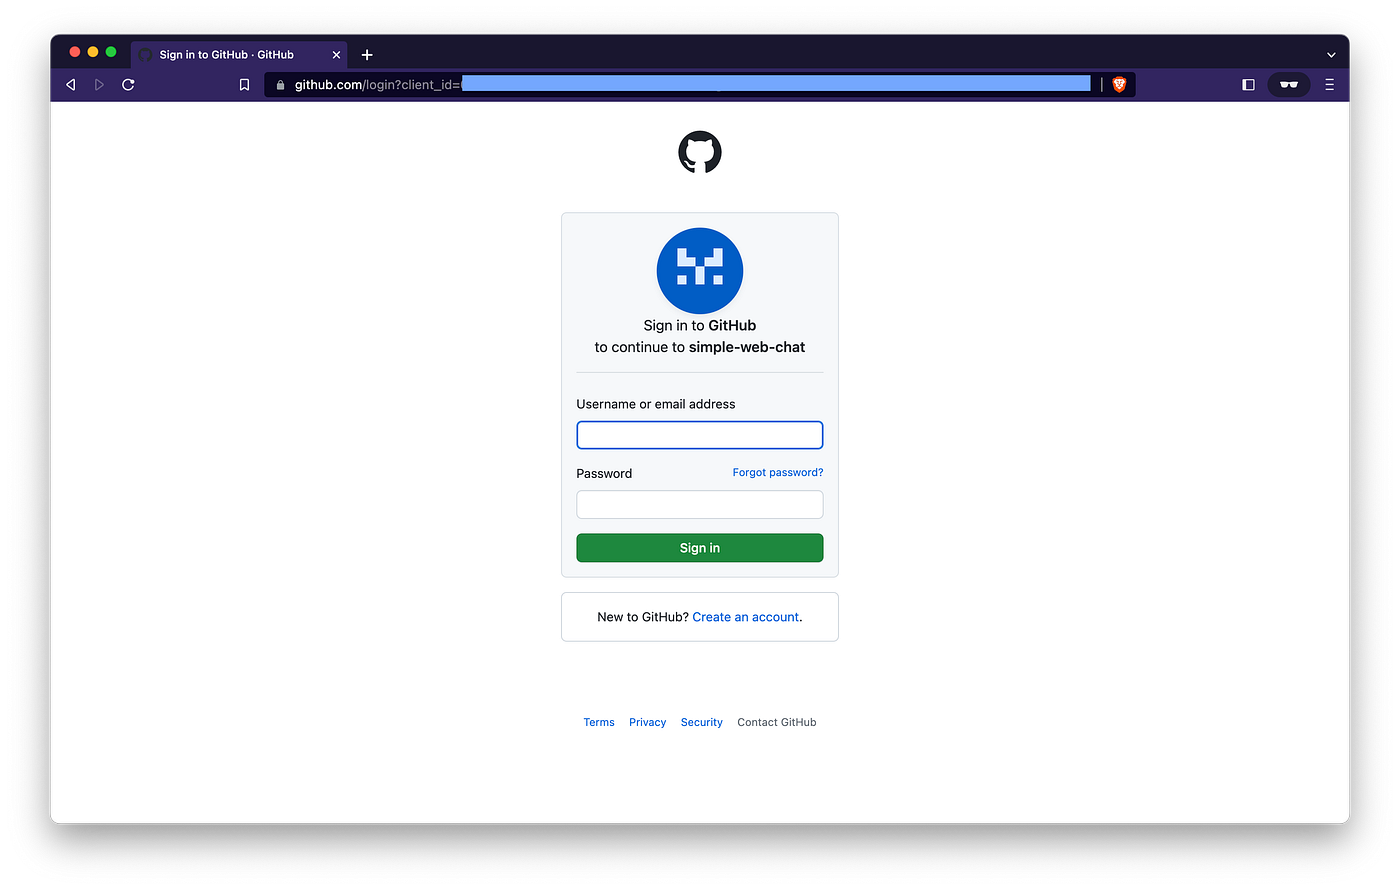Focus the Password input field

click(700, 504)
